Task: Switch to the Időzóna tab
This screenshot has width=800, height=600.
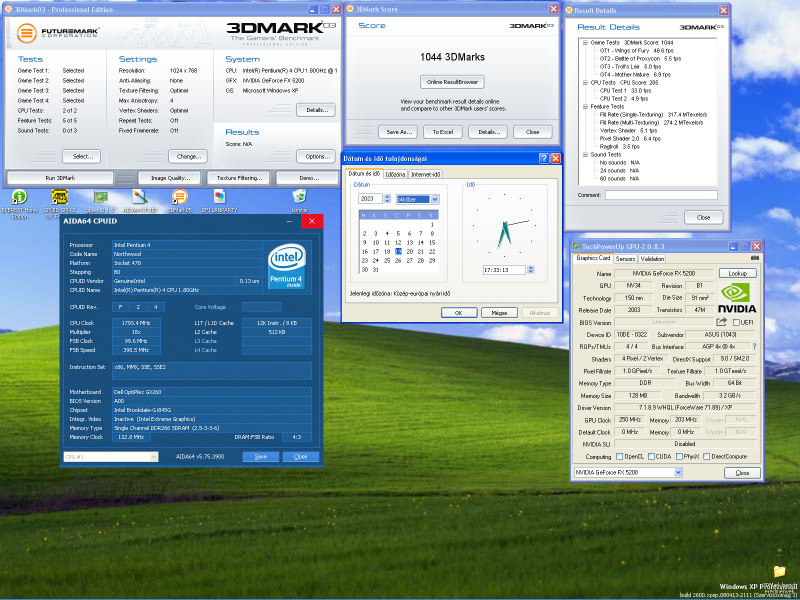Action: click(x=395, y=174)
